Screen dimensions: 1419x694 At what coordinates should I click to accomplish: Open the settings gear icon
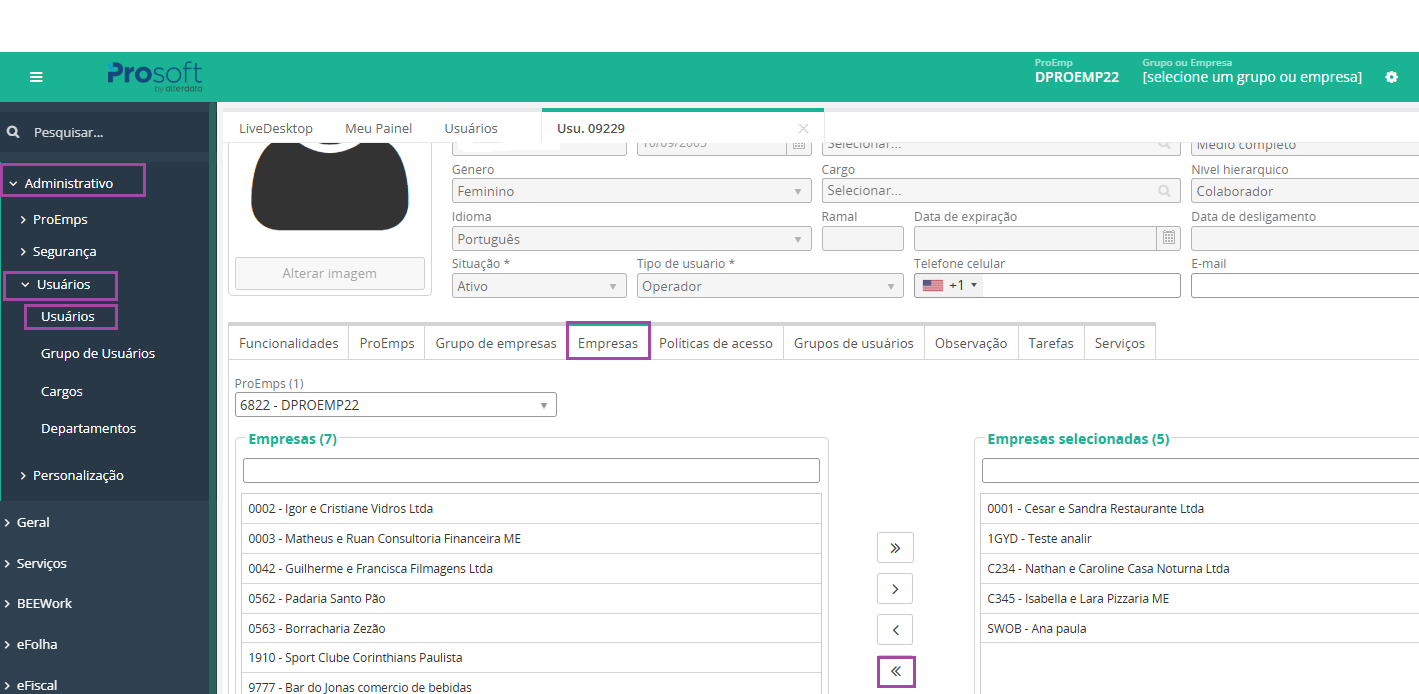1391,77
